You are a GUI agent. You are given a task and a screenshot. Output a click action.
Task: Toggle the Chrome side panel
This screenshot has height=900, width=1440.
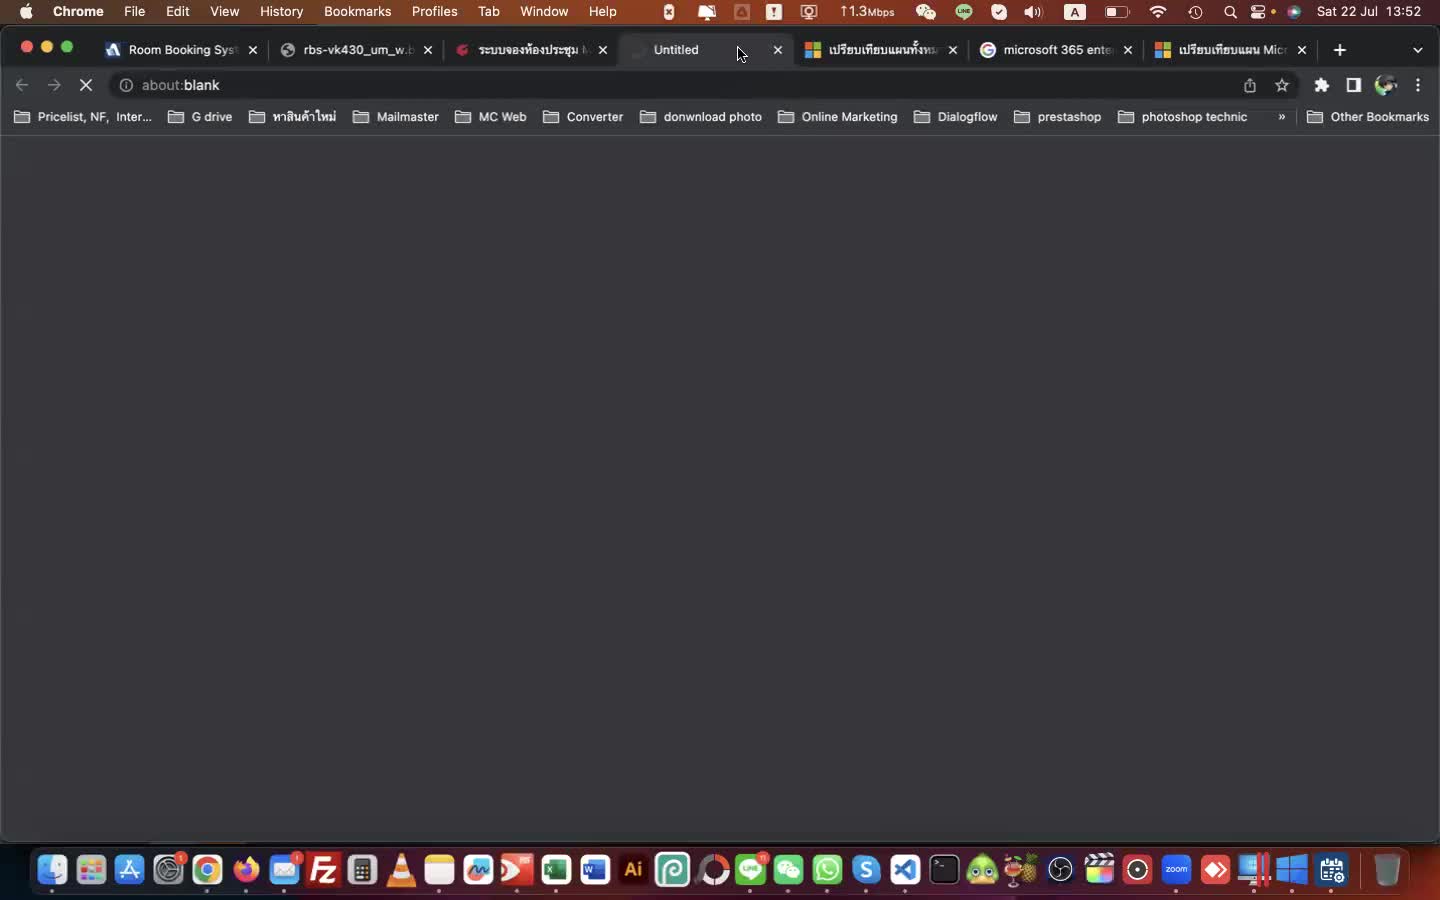click(1353, 86)
